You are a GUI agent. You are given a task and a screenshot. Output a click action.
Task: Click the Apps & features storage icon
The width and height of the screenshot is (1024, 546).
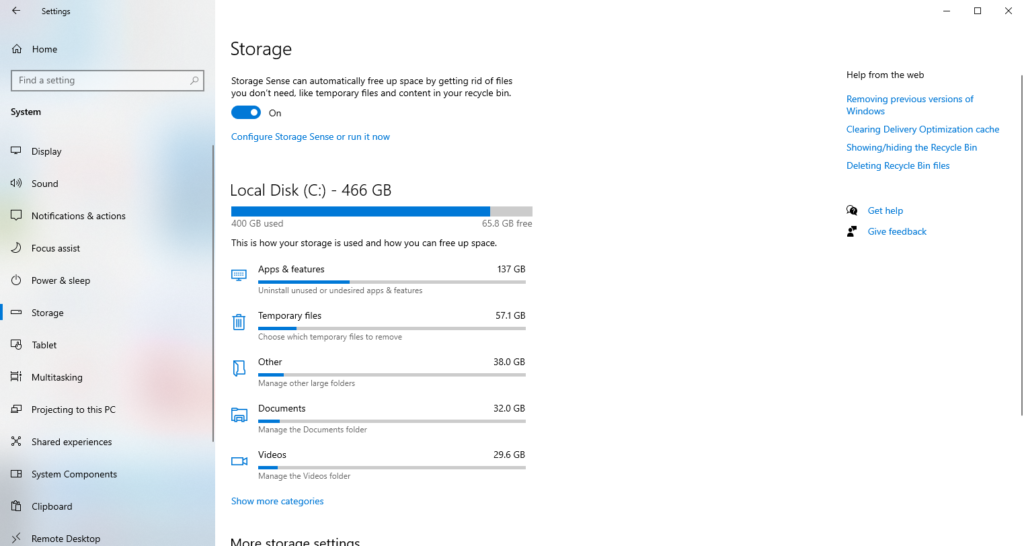point(239,275)
